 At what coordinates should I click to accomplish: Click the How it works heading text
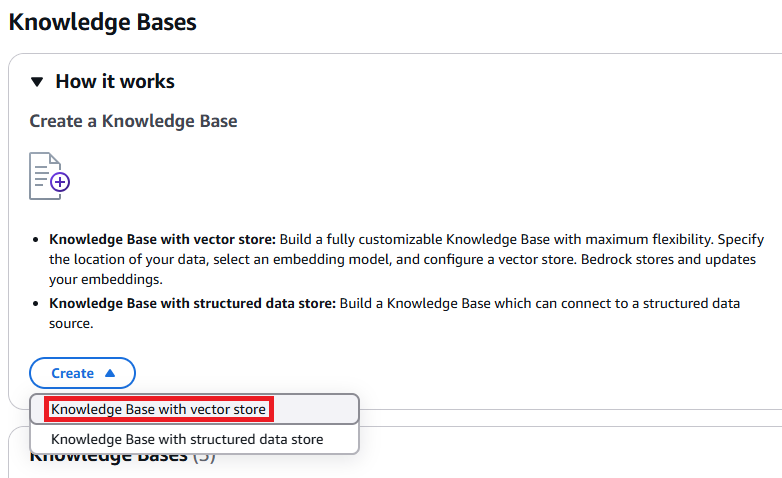(x=114, y=82)
